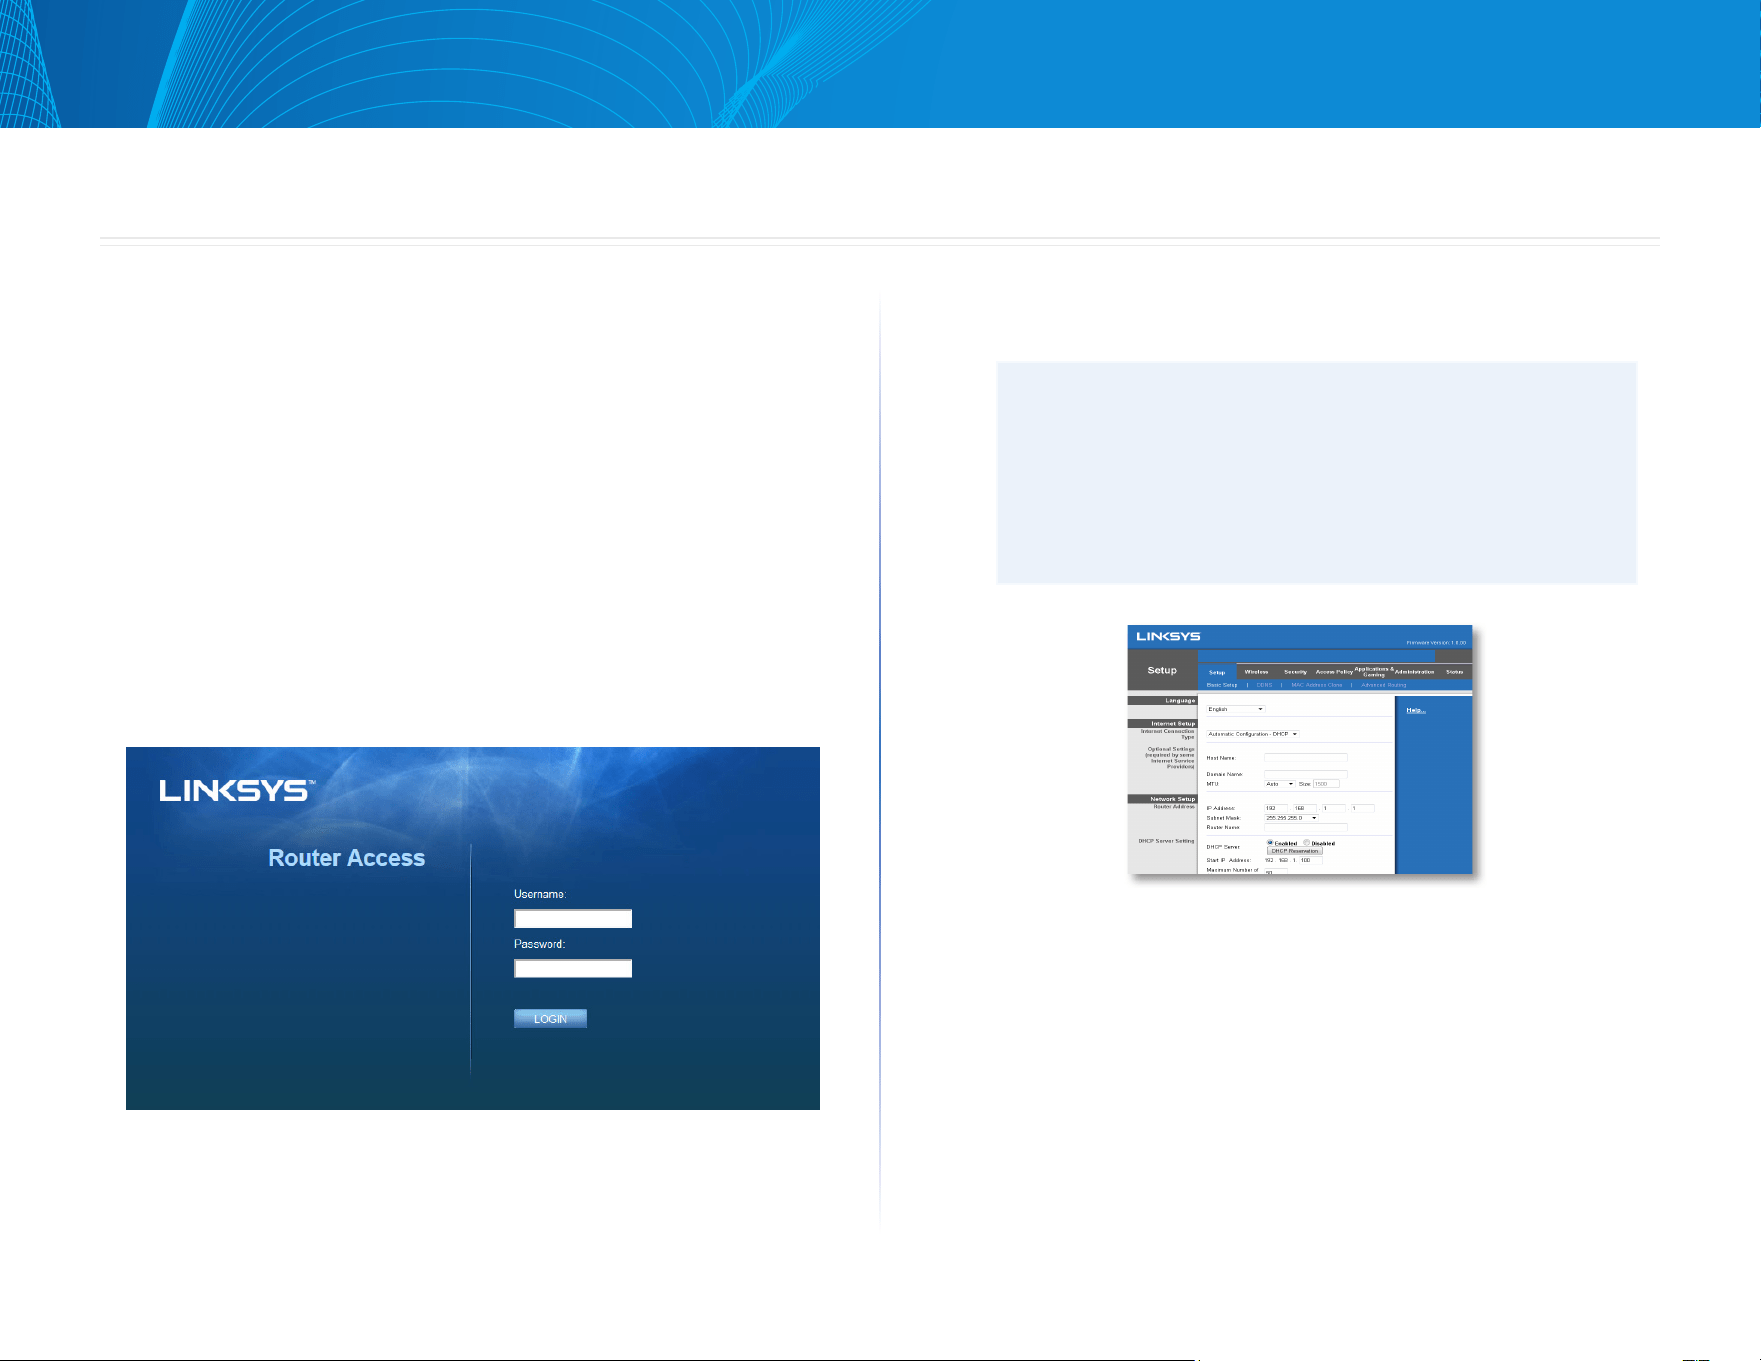
Task: Select the Advanced Routing sub-tab
Action: (x=1384, y=685)
